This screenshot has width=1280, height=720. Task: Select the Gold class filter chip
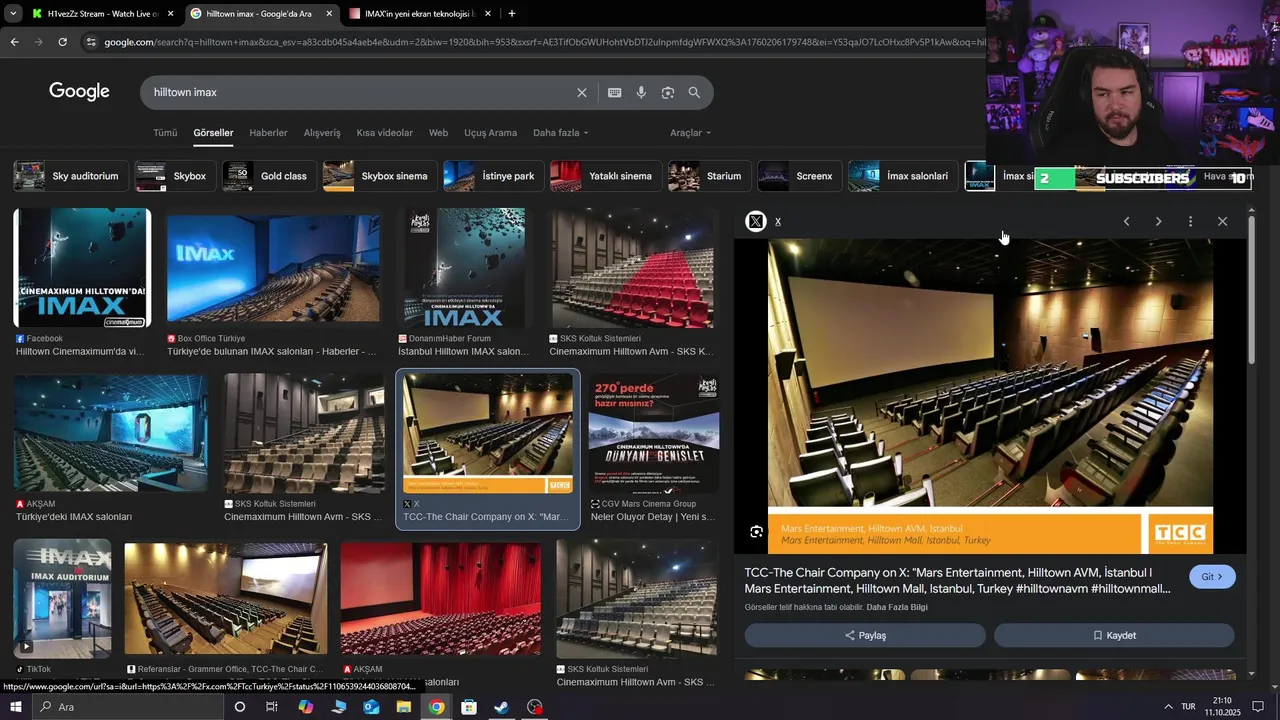tap(269, 176)
